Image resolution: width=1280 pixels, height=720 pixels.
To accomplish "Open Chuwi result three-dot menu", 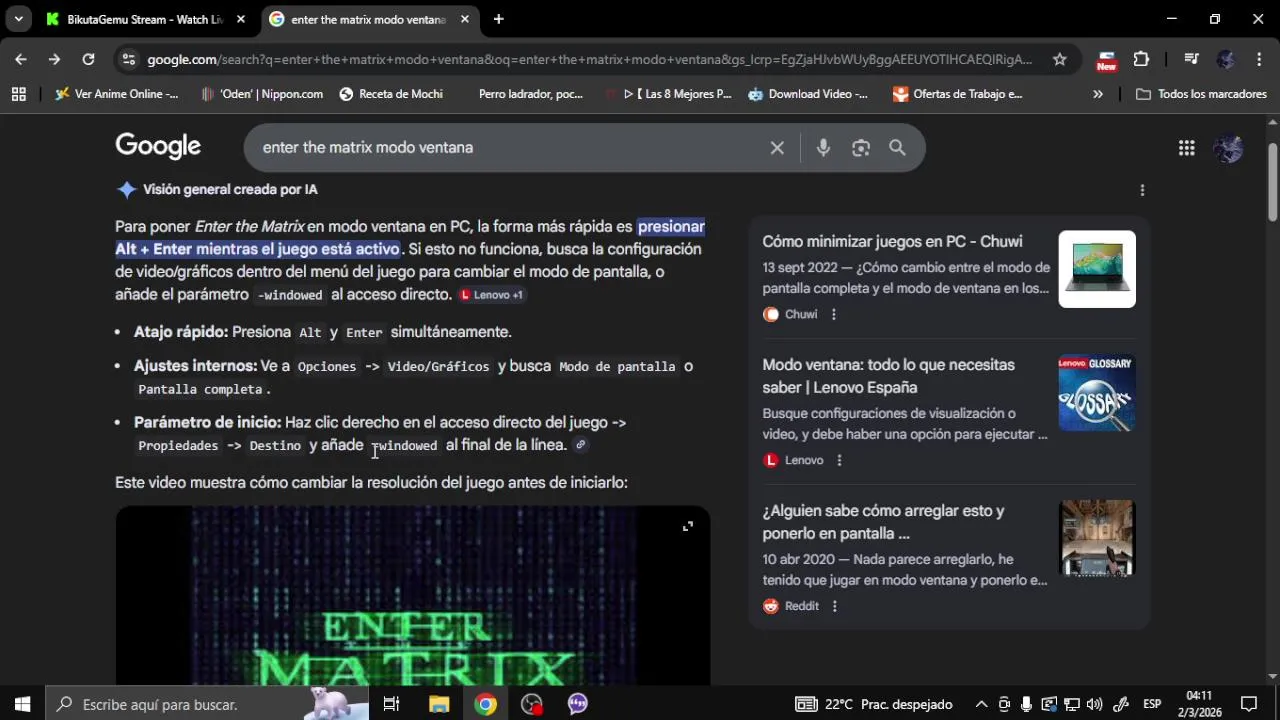I will coord(834,314).
